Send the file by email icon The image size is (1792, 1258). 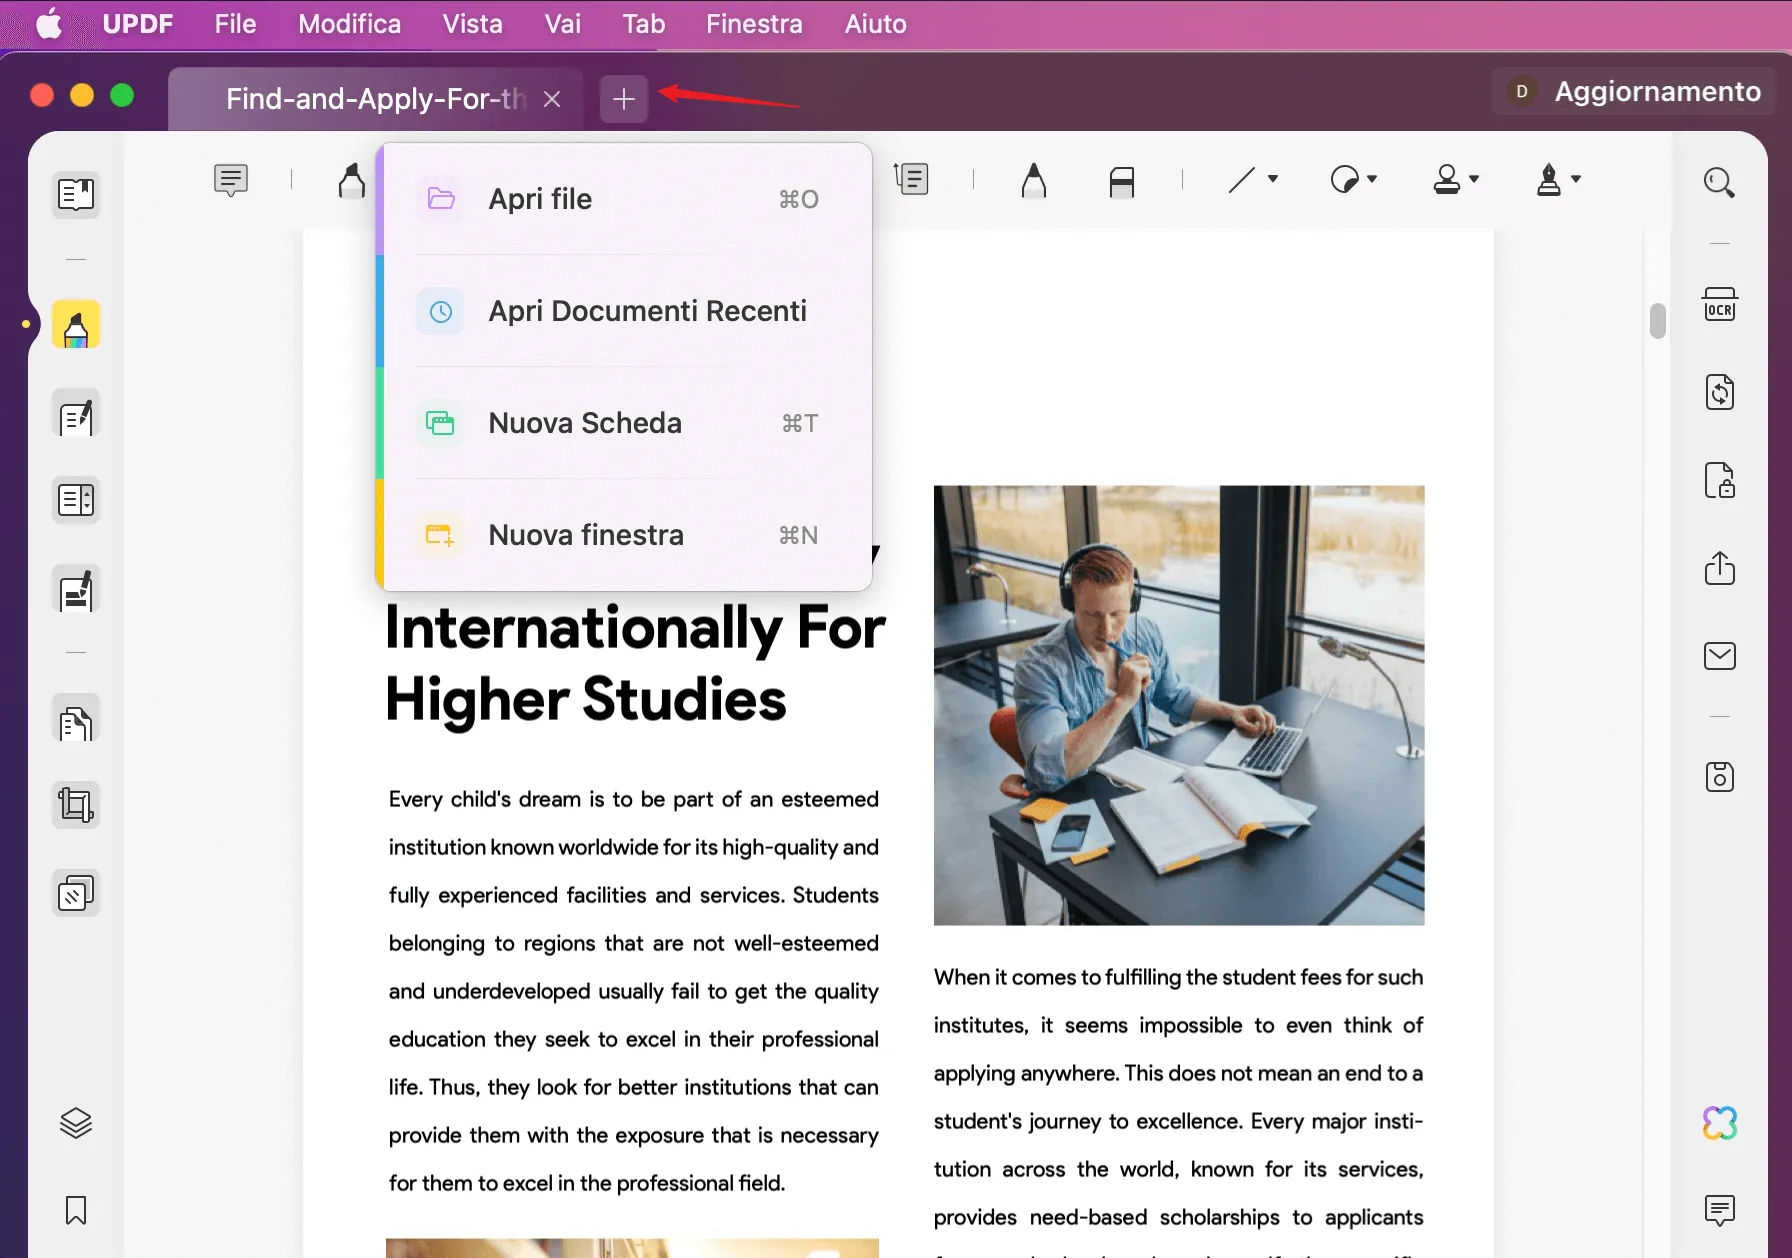click(x=1720, y=656)
